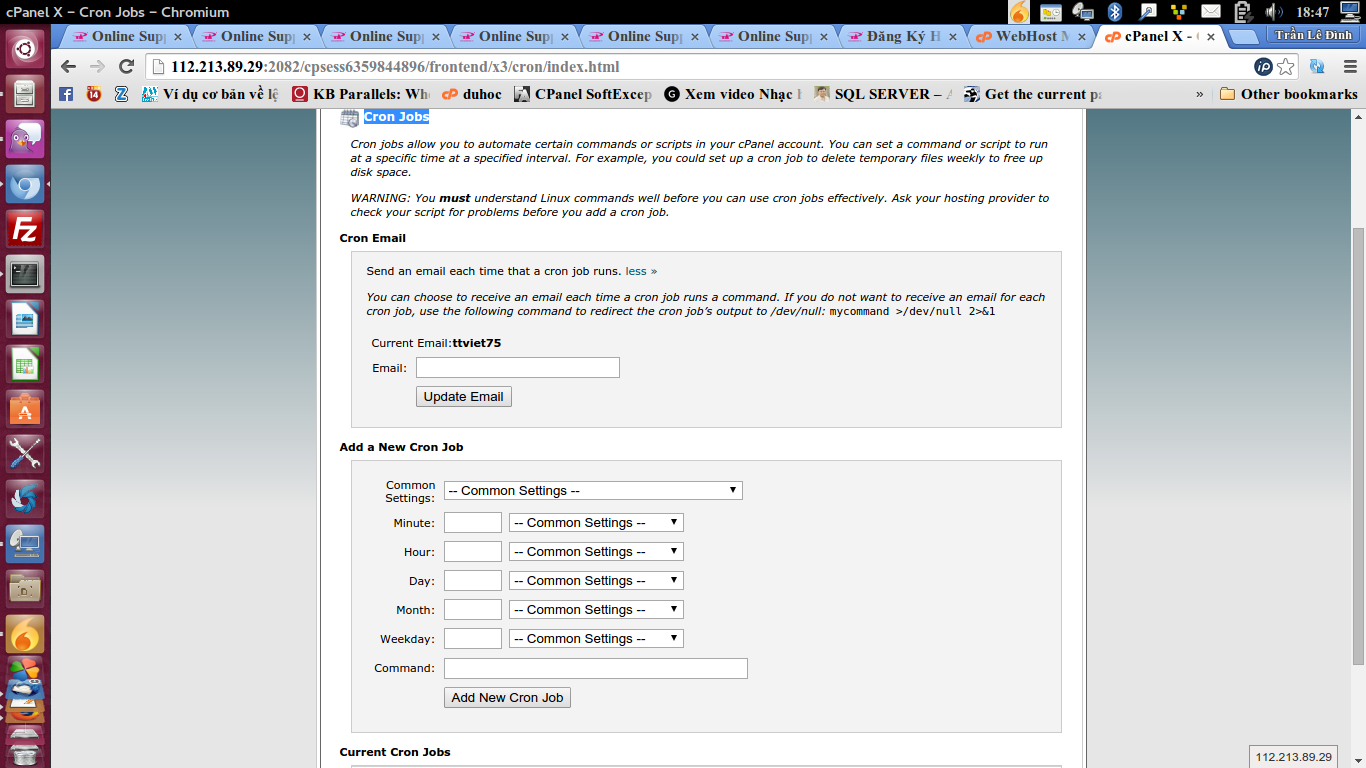Image resolution: width=1366 pixels, height=768 pixels.
Task: Open the battery indicator in top panel
Action: click(1243, 12)
